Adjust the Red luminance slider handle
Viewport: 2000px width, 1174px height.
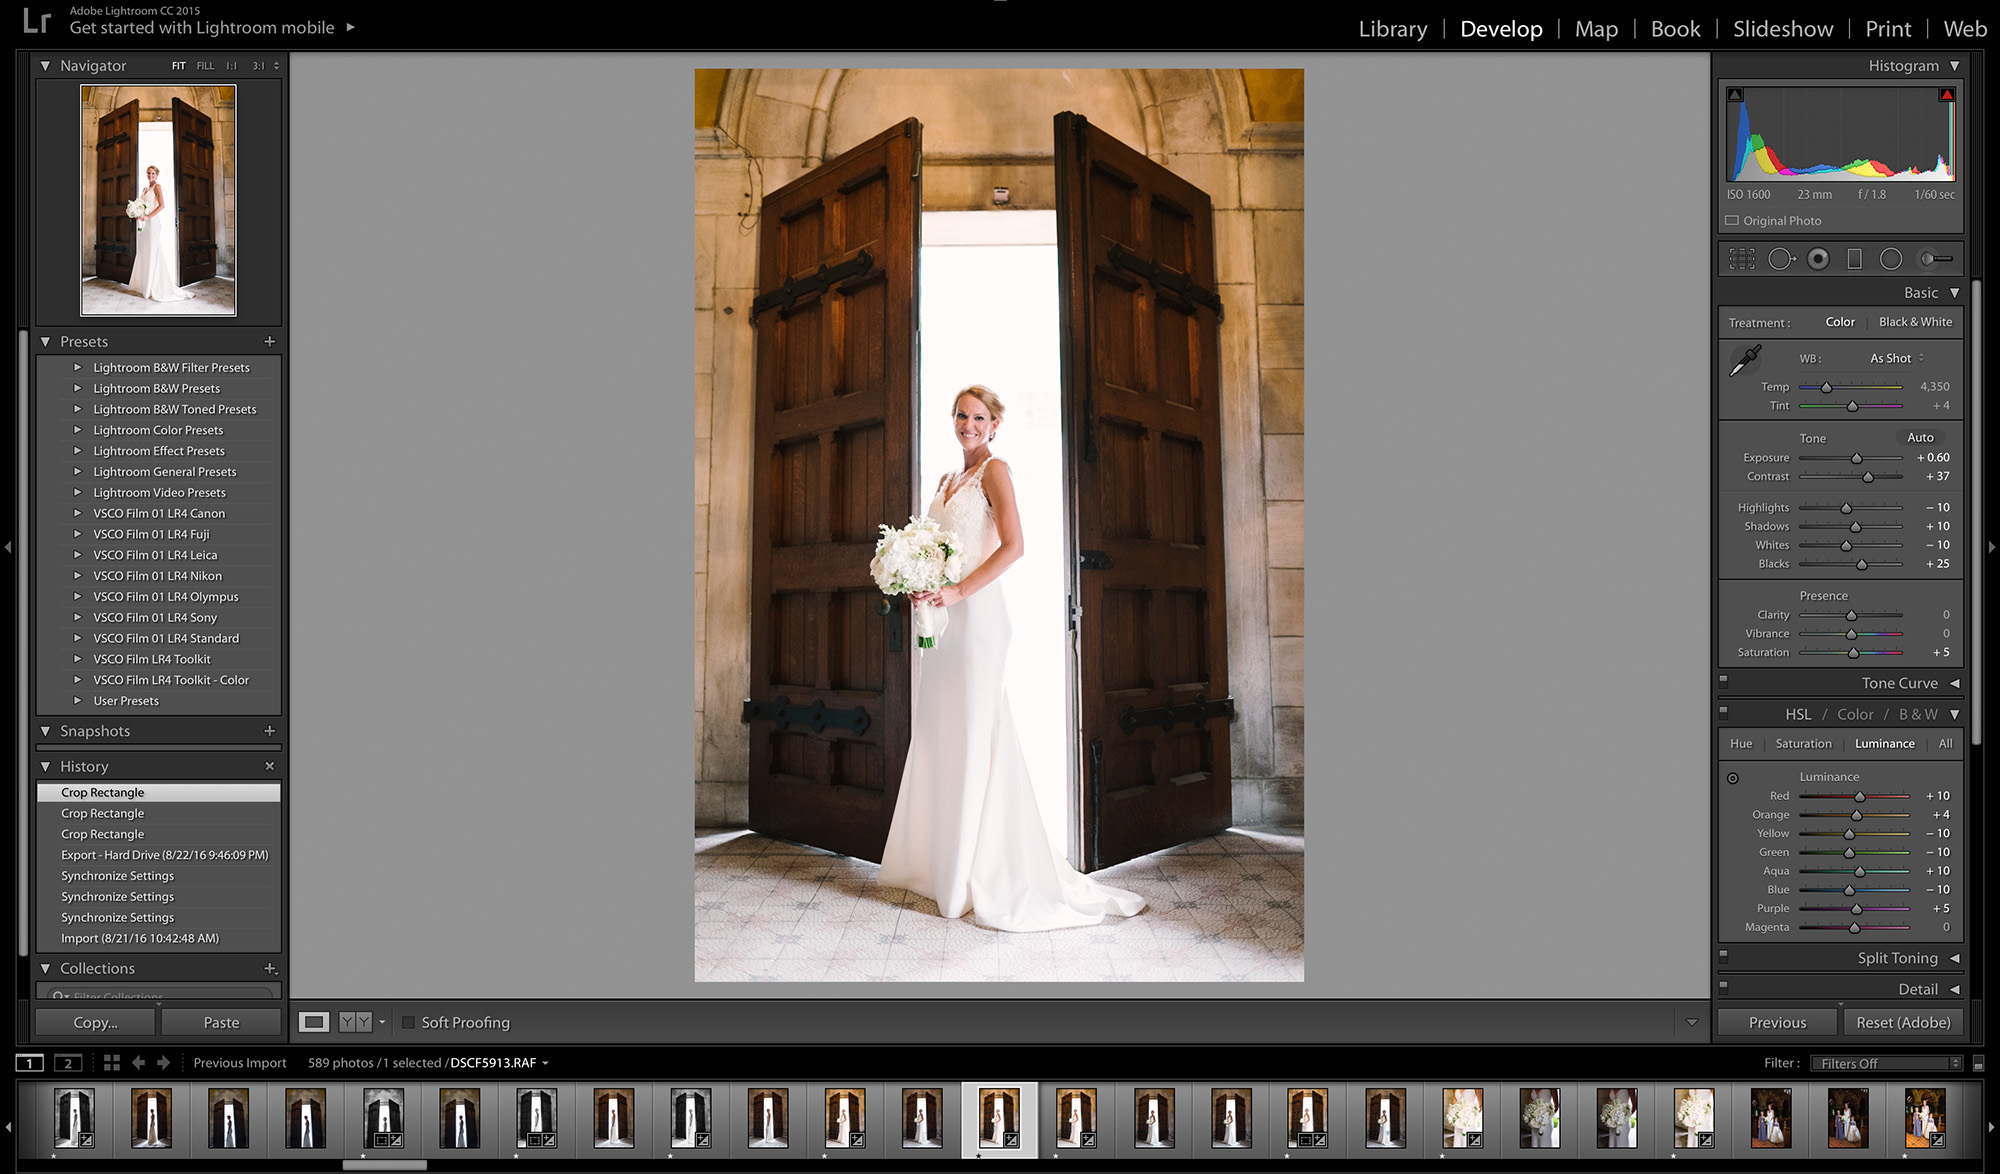point(1860,797)
